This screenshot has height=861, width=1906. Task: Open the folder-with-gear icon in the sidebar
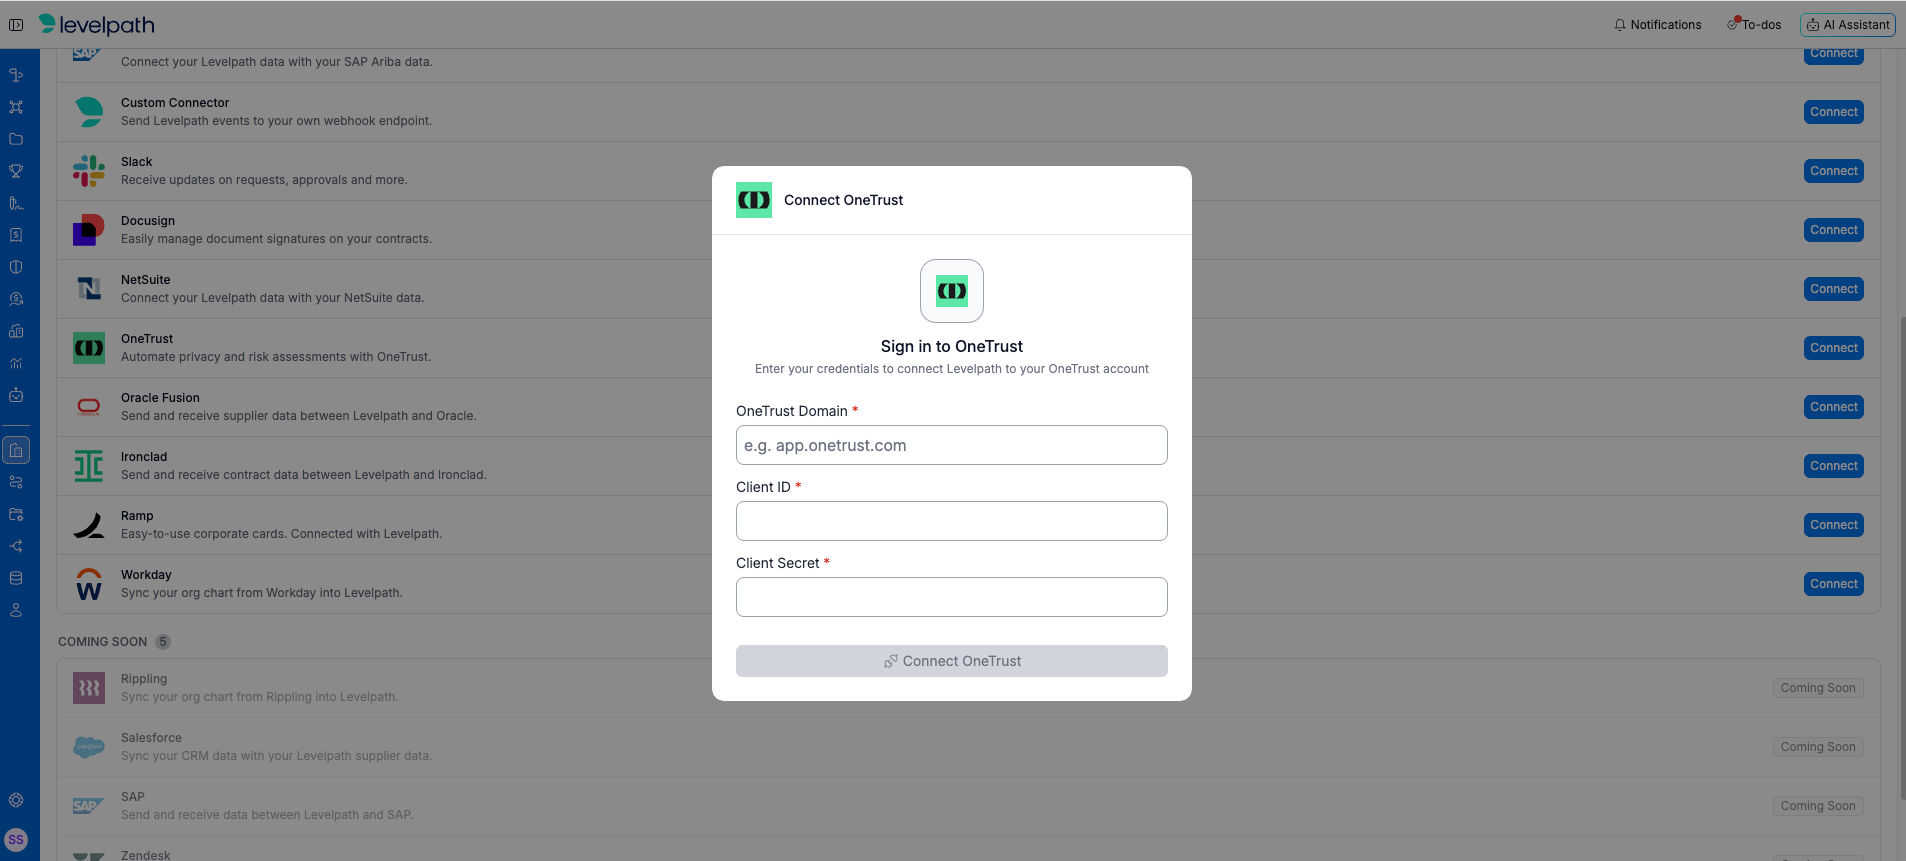pos(16,514)
